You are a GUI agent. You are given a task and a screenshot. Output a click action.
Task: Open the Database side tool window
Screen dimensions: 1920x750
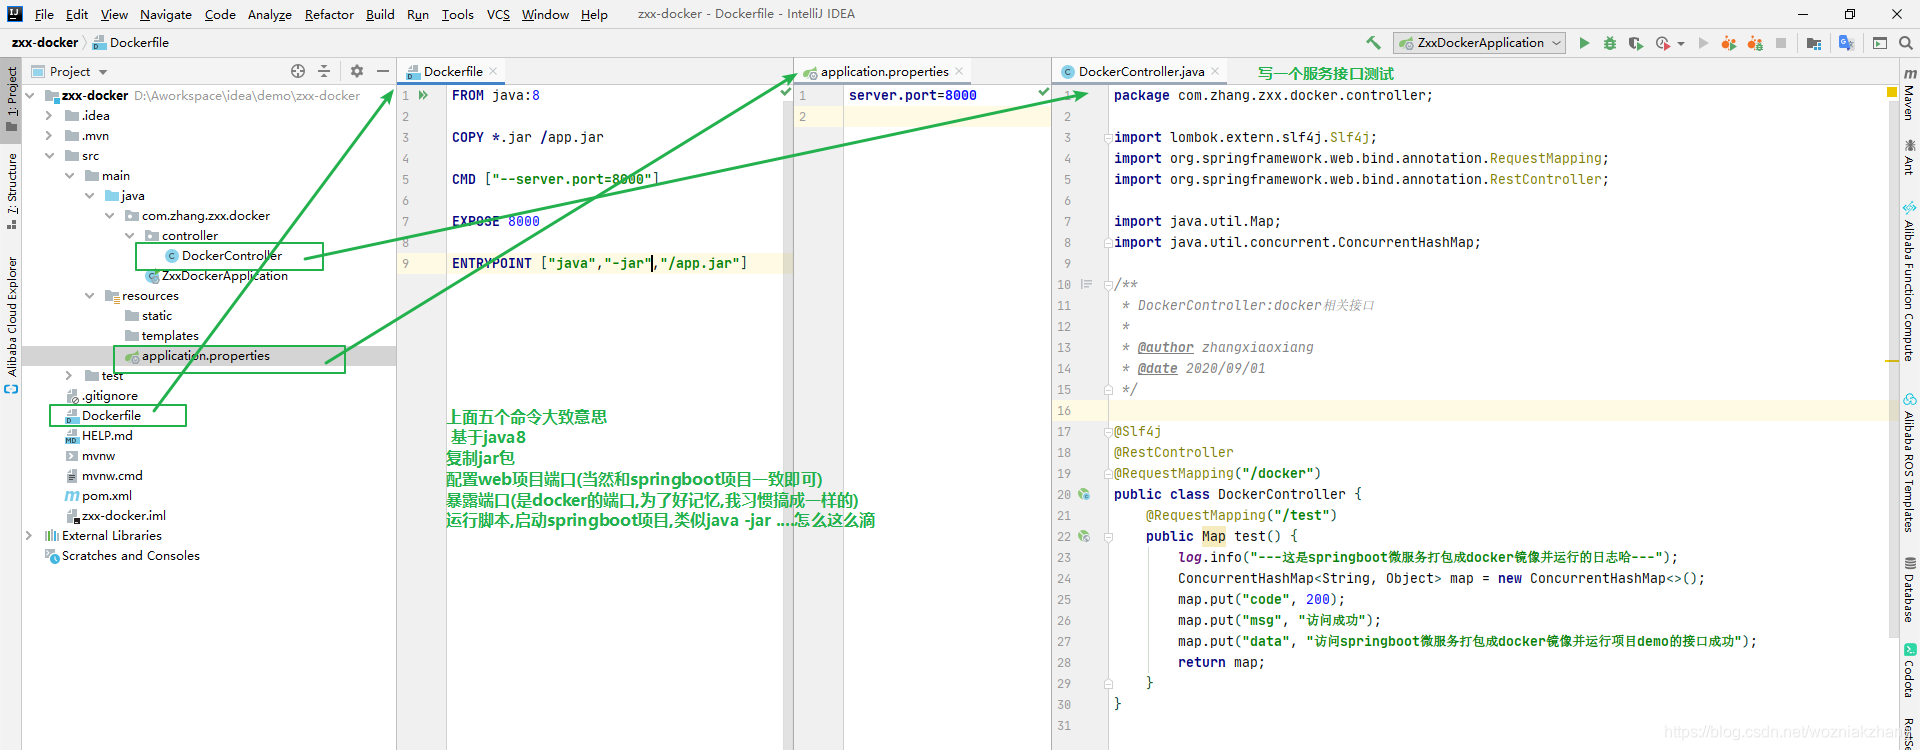1909,589
